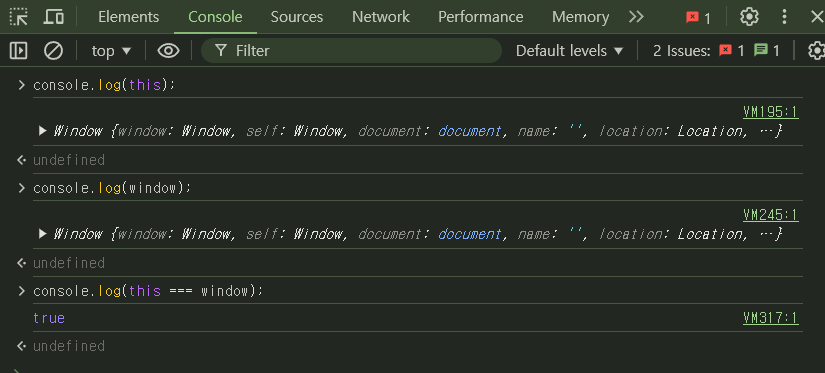Click undefined result below VM245:1 output

click(x=69, y=263)
